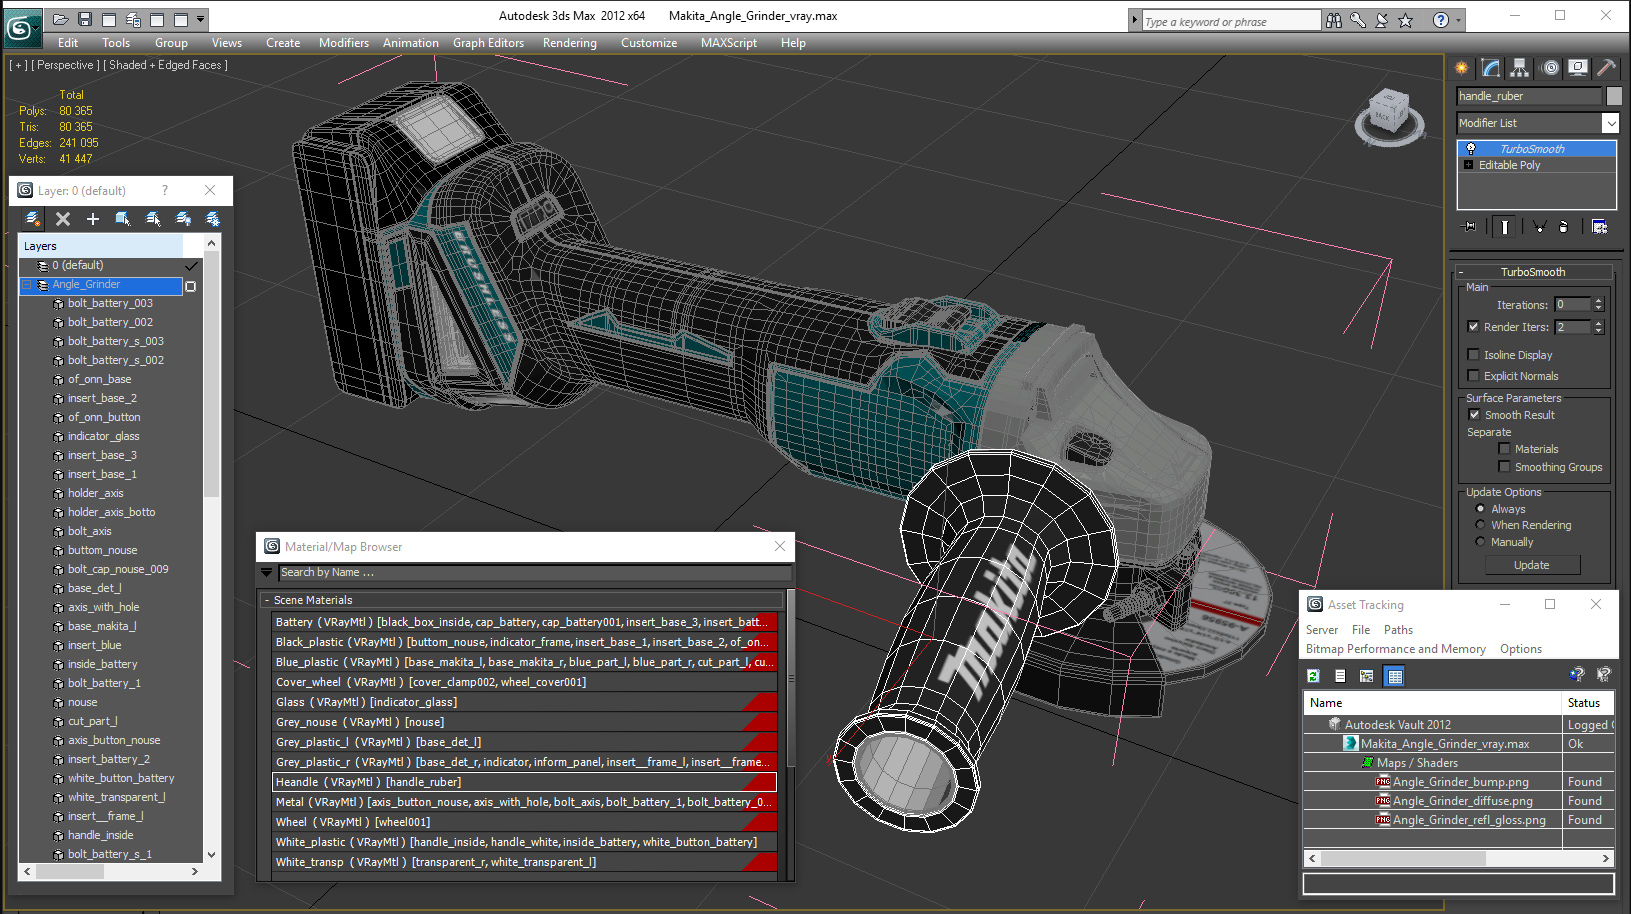Click the favorites star icon in title bar
The height and width of the screenshot is (914, 1631).
(x=1406, y=20)
